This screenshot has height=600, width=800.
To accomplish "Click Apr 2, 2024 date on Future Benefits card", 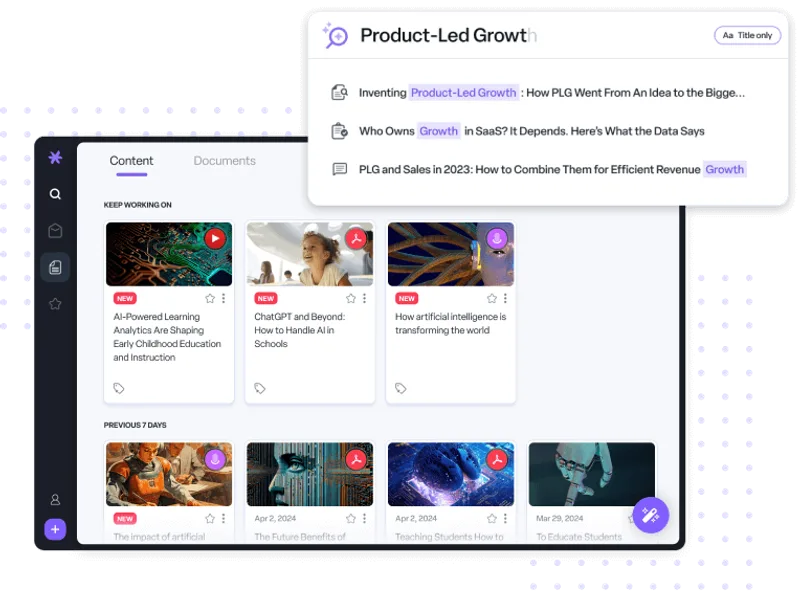I will [x=275, y=518].
